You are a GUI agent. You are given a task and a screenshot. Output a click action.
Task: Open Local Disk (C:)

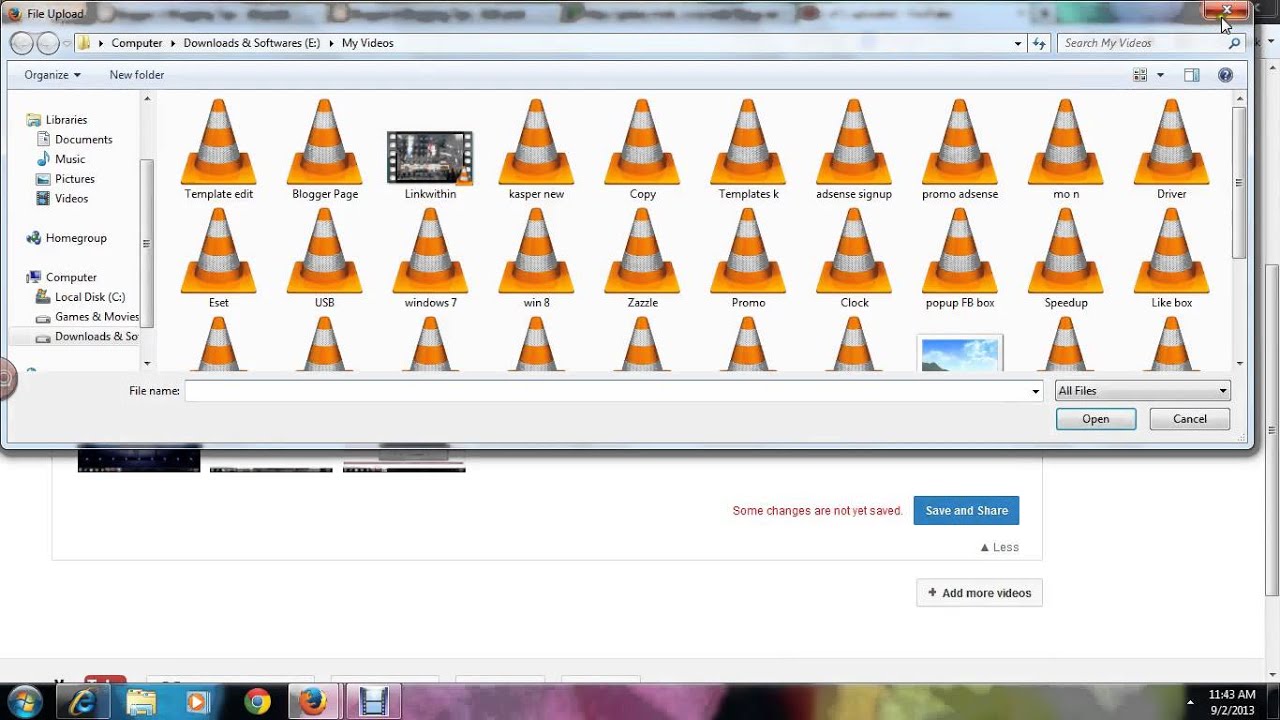pos(89,297)
